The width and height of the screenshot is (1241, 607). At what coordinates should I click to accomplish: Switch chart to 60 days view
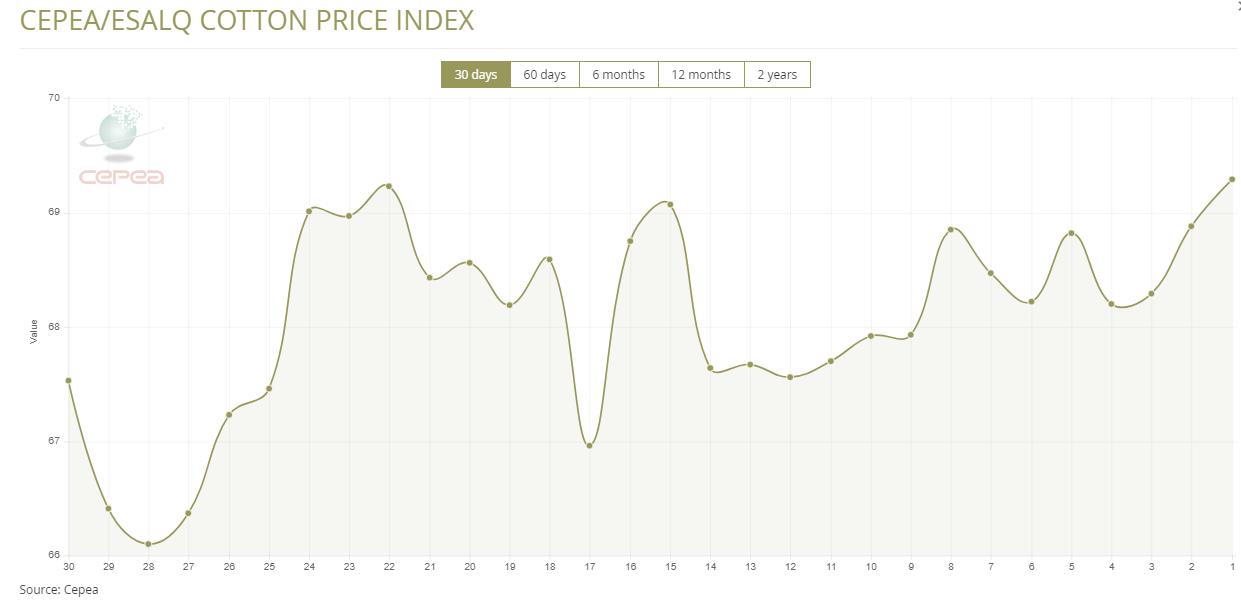(x=544, y=75)
